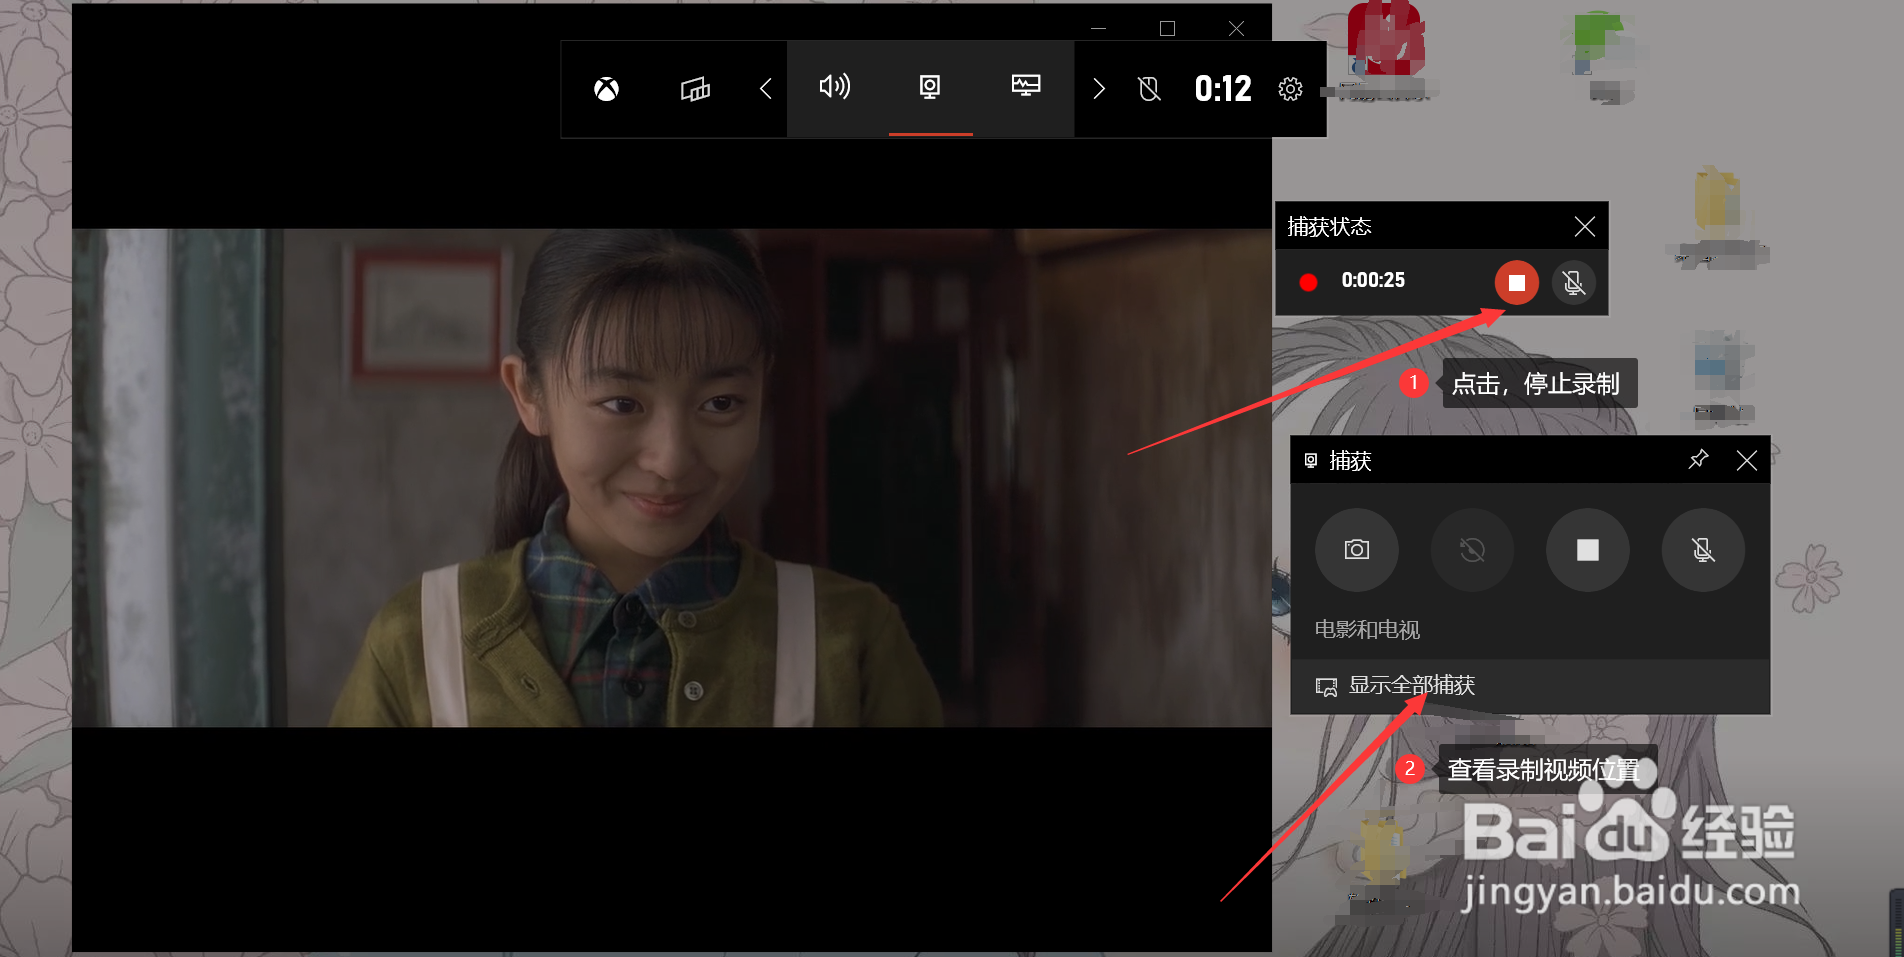Click the 捕获状态 panel title

click(1329, 227)
